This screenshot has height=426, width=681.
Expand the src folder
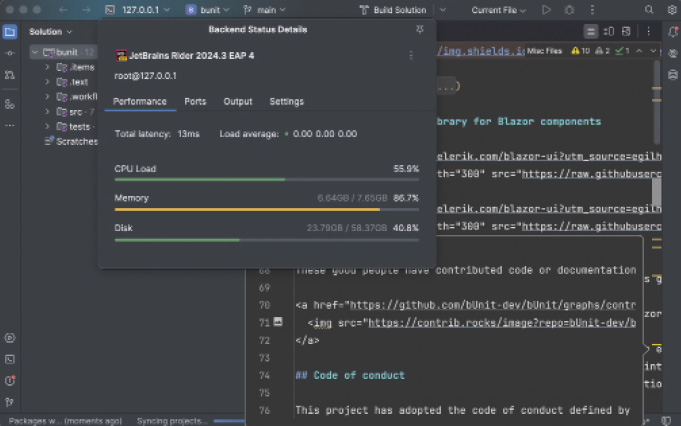click(x=47, y=112)
